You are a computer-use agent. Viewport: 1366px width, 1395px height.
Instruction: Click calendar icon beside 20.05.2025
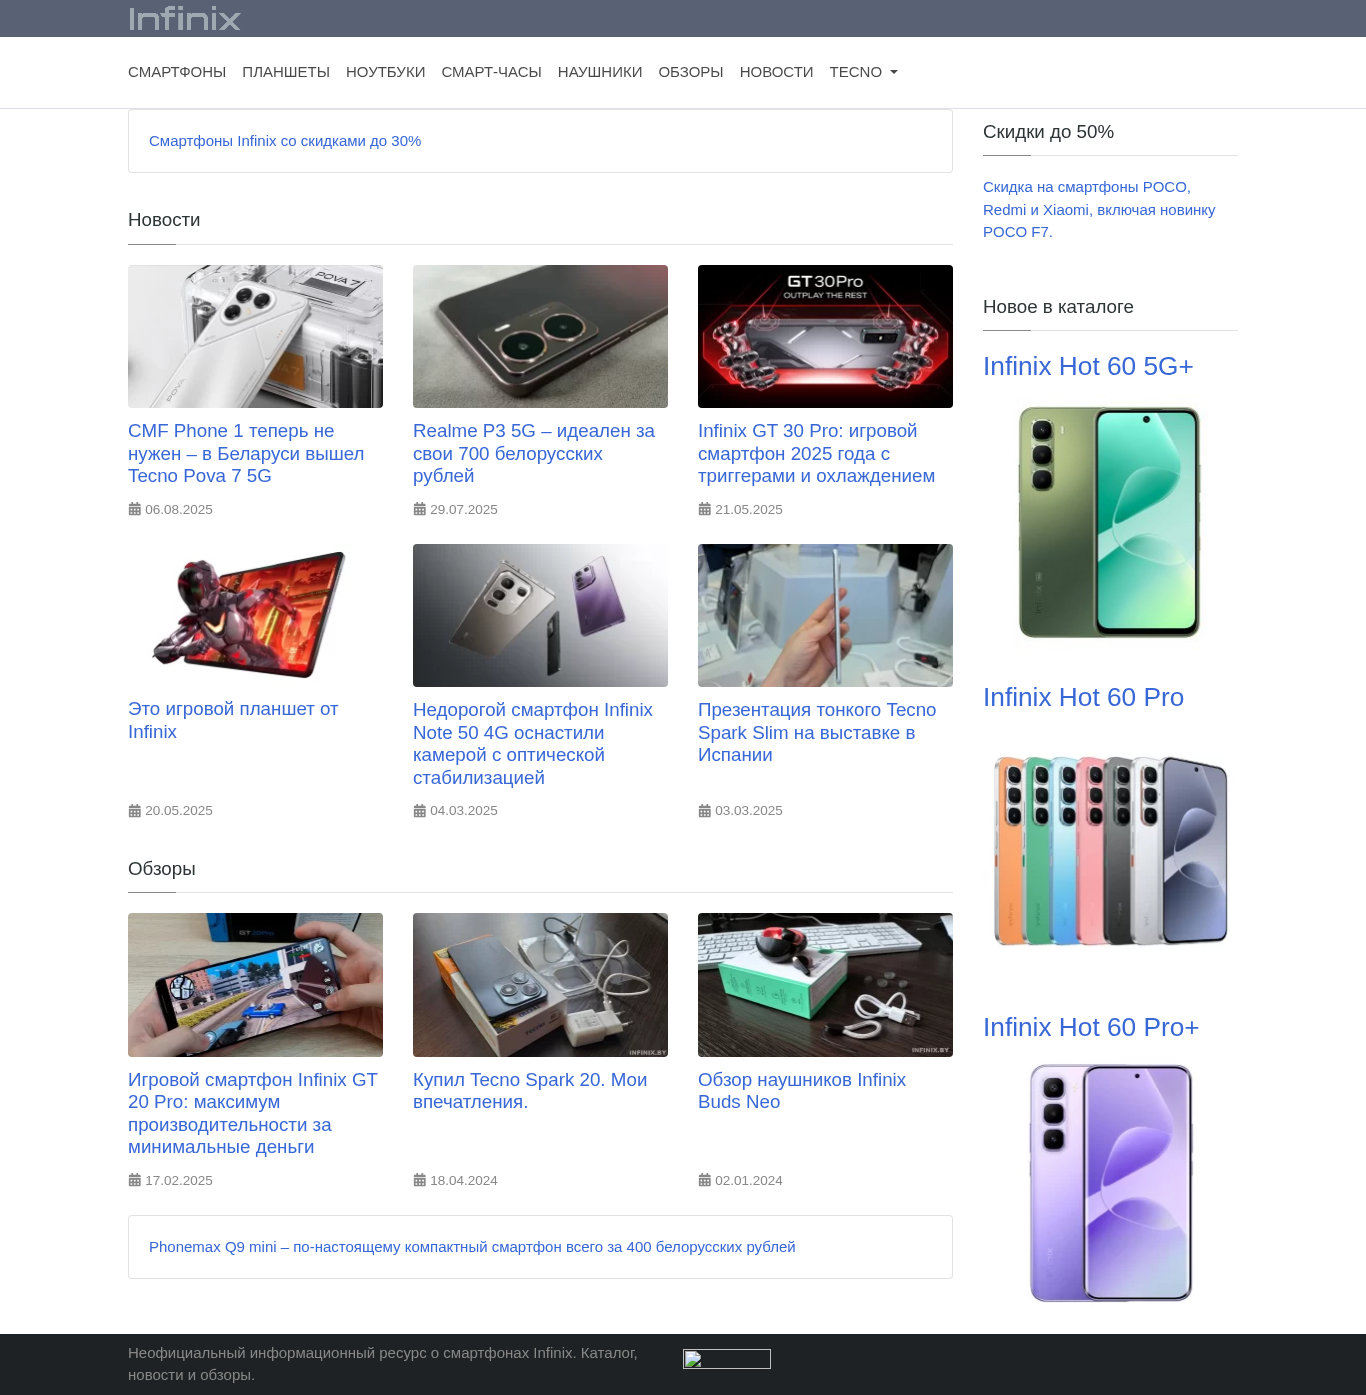(x=134, y=811)
